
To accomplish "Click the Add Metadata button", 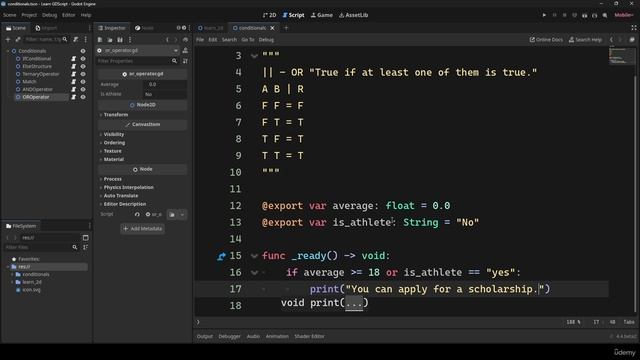I will [142, 229].
